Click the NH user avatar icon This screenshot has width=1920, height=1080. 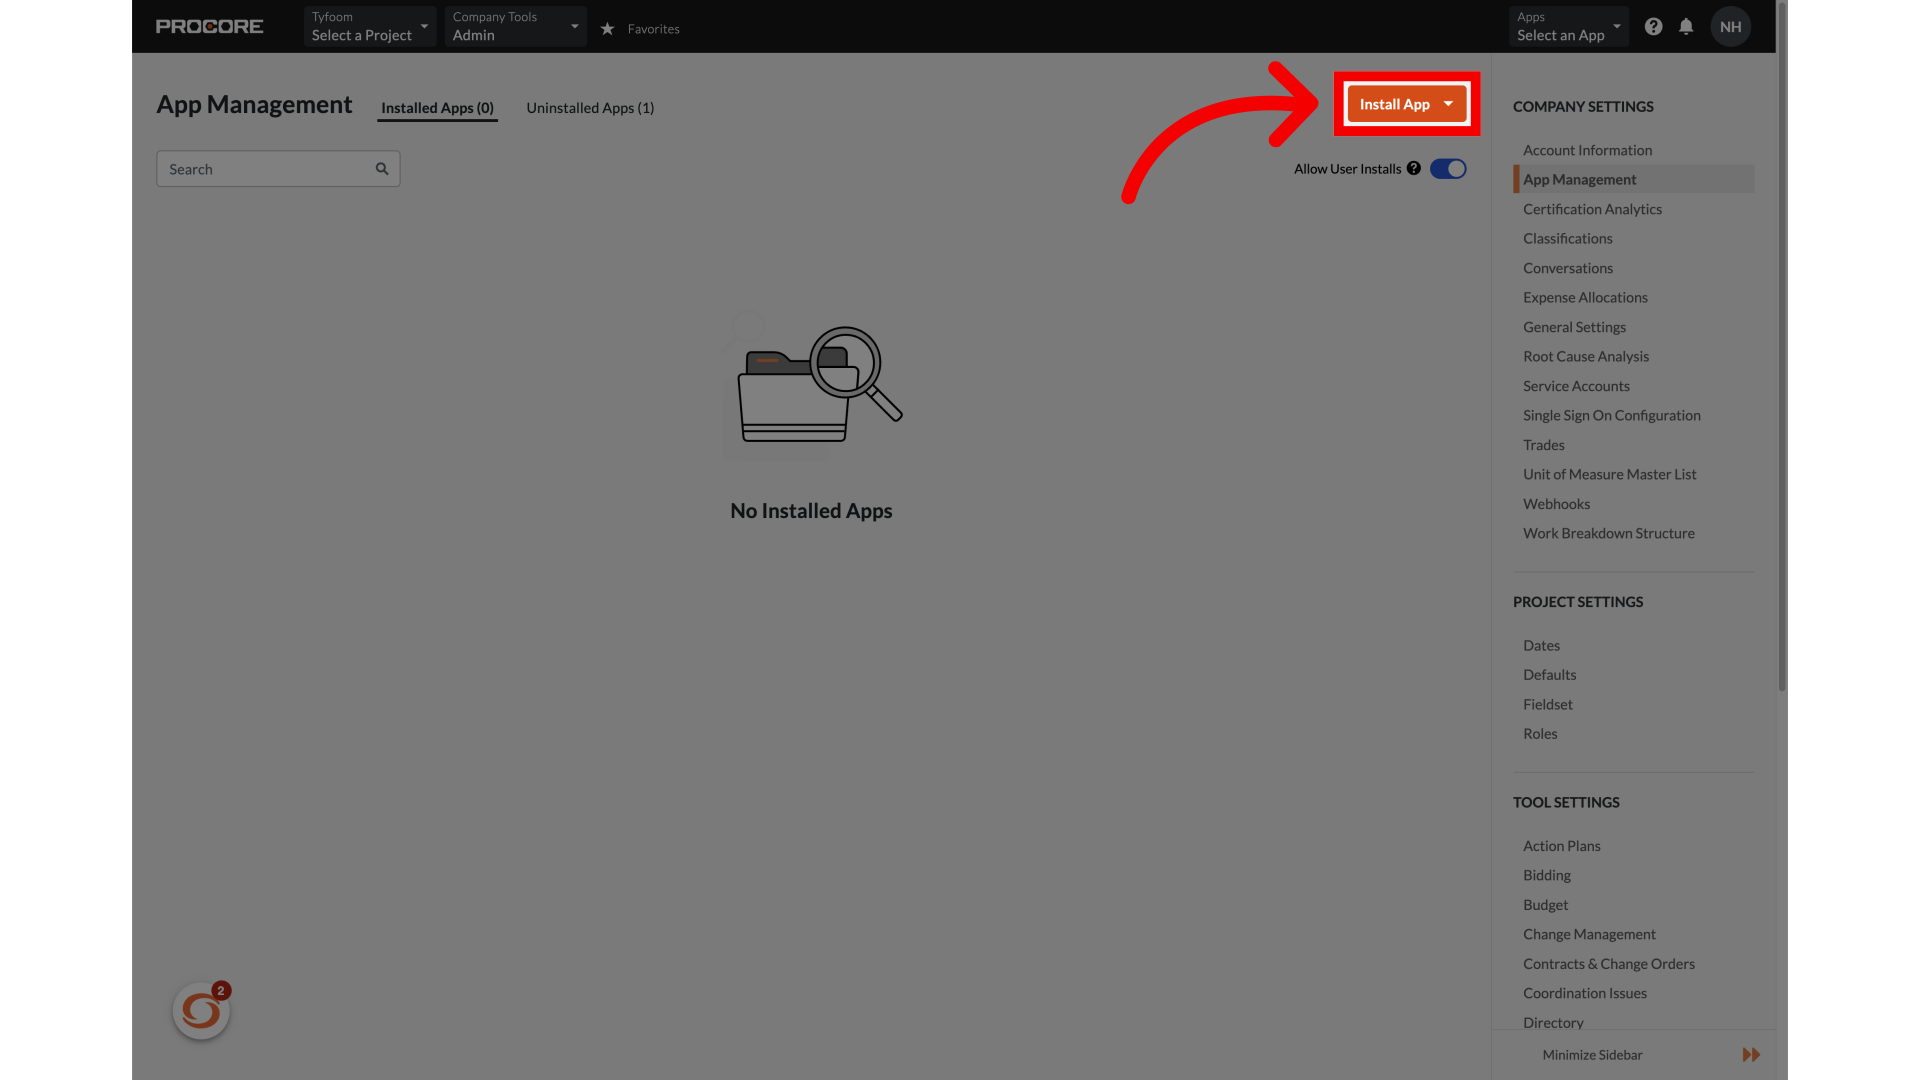(1730, 26)
